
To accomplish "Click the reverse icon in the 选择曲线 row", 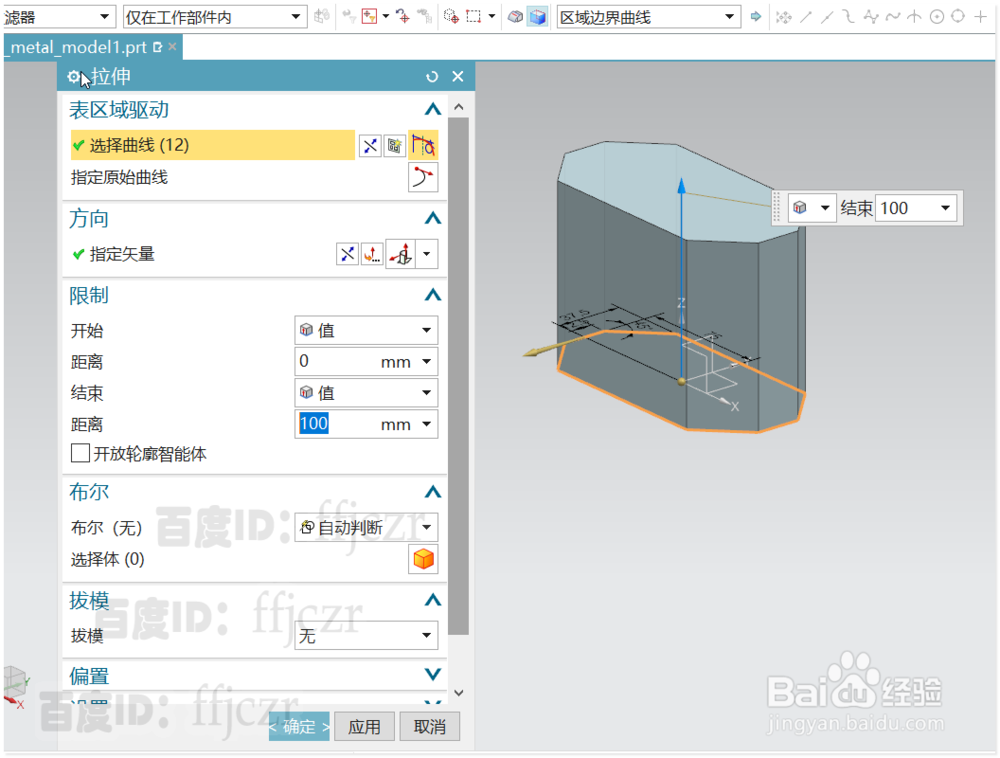I will pos(370,146).
